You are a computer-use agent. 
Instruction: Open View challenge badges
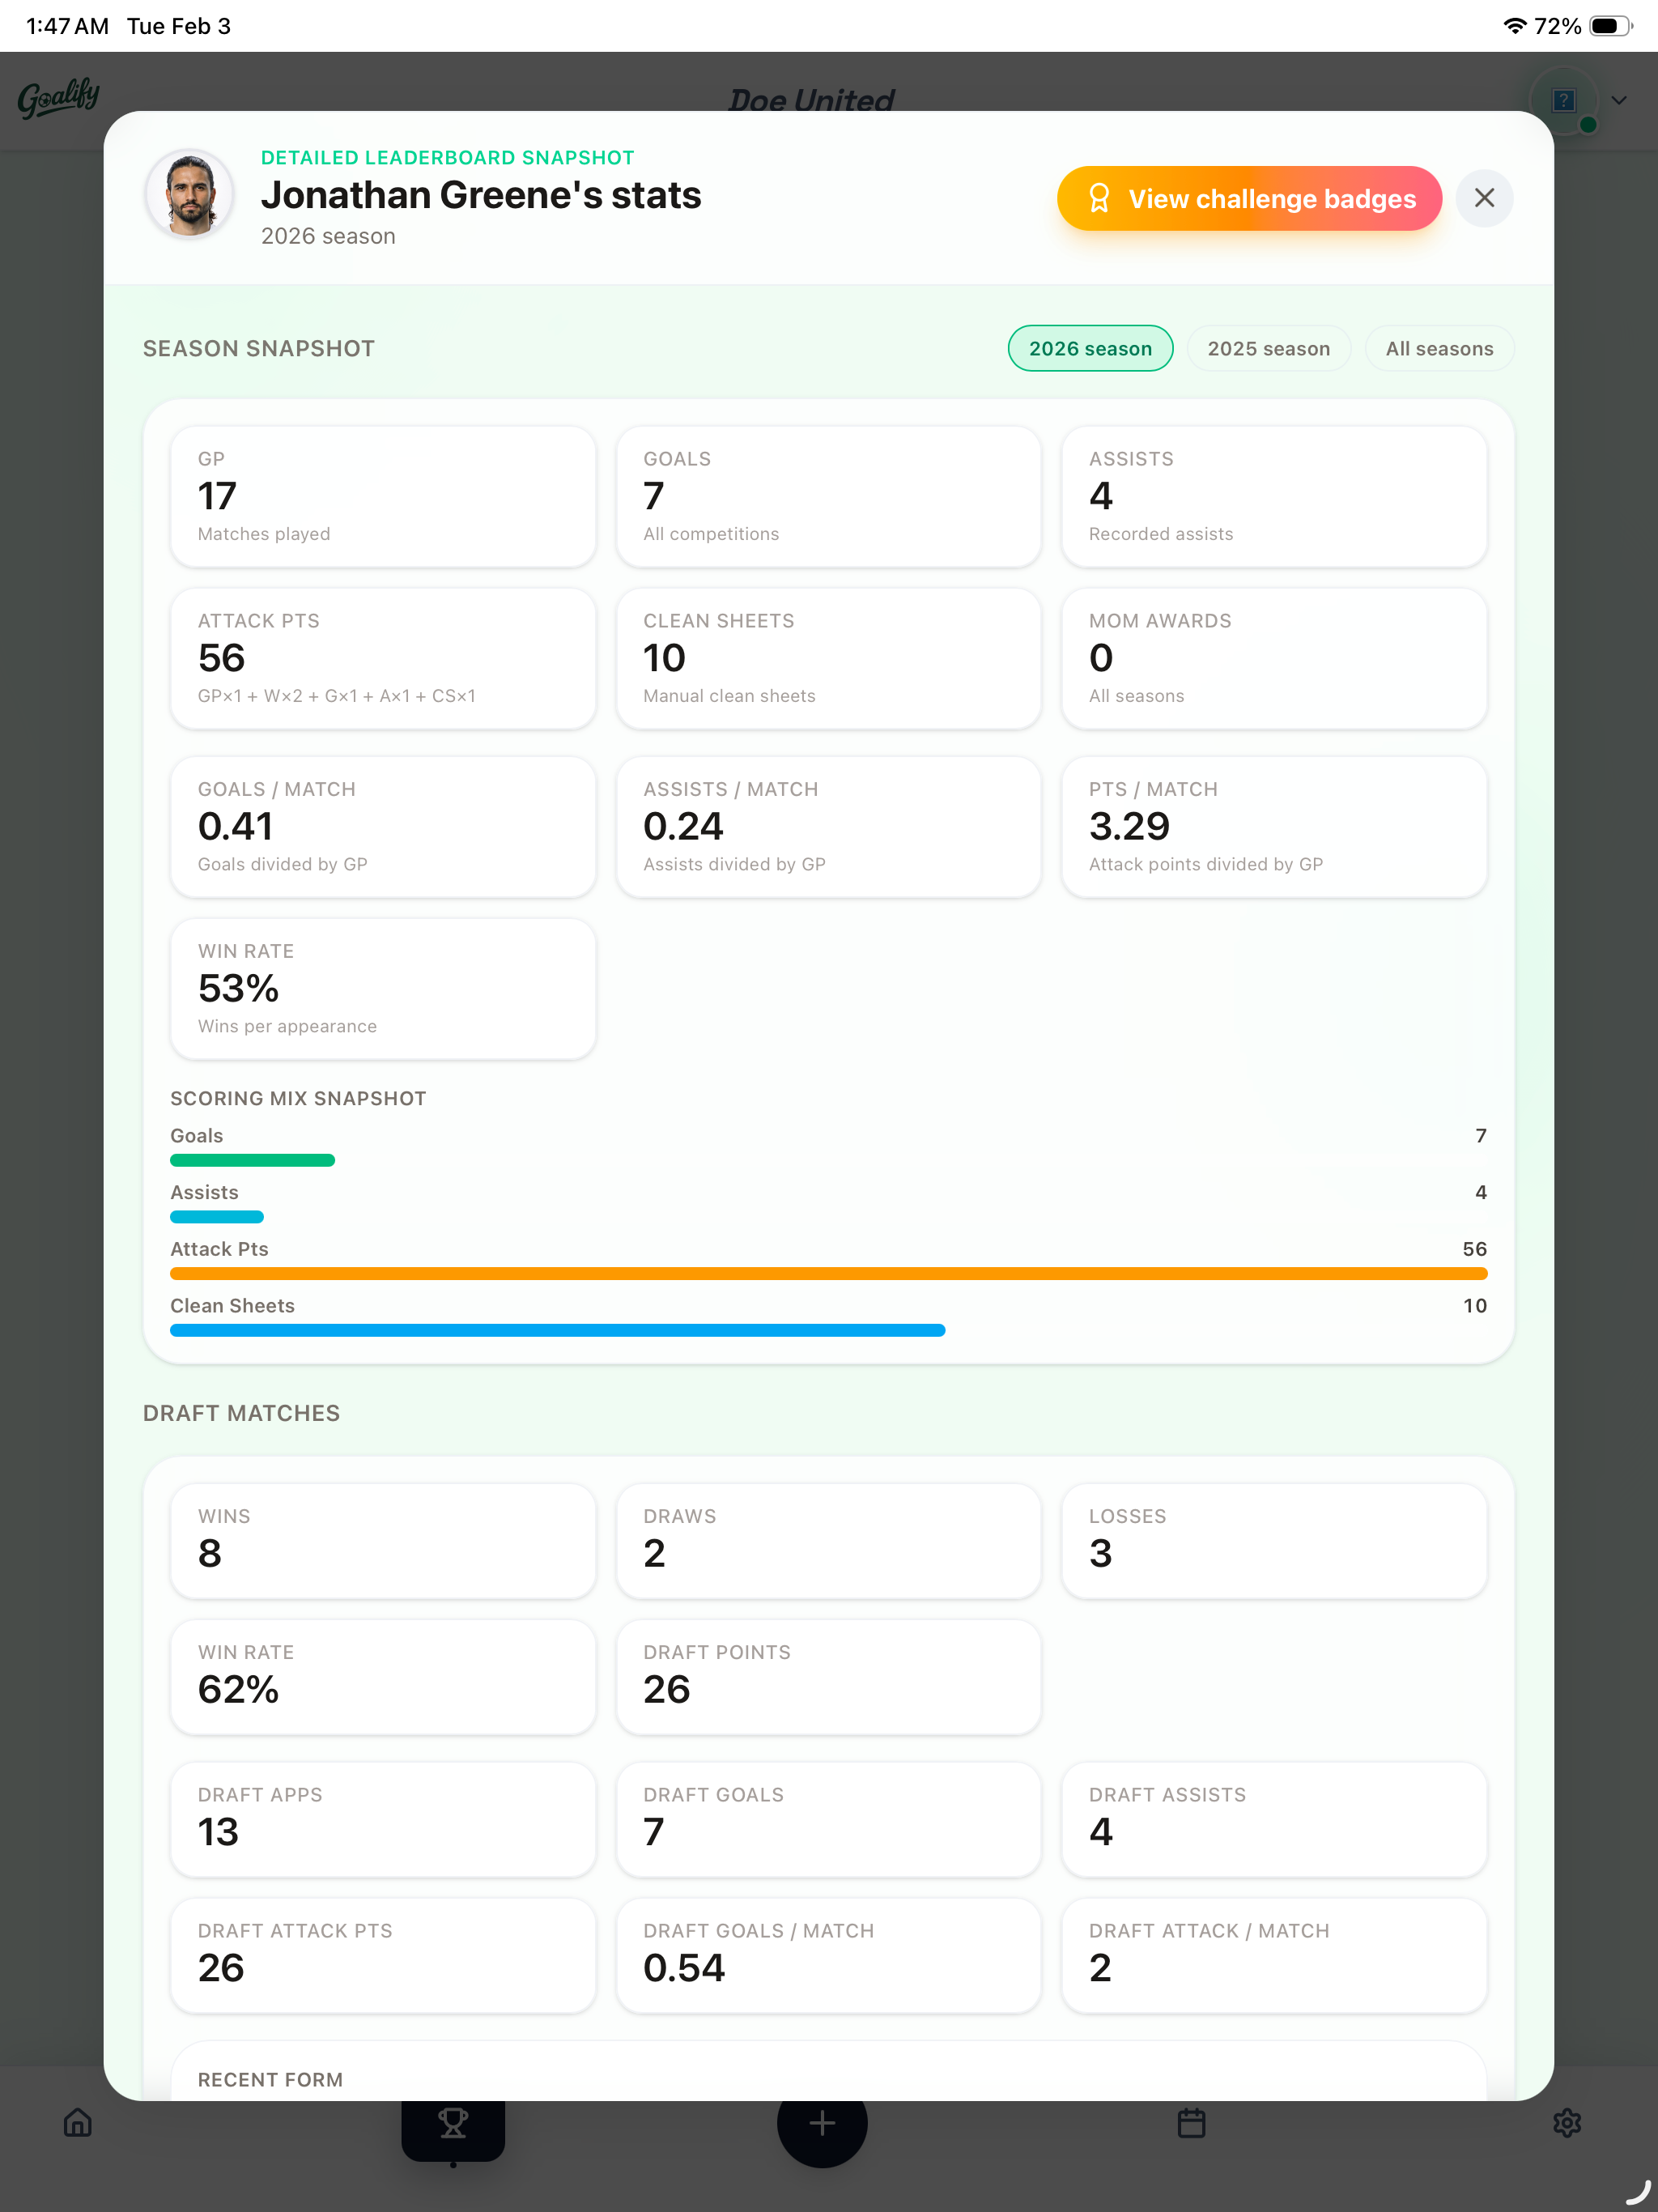(1249, 198)
